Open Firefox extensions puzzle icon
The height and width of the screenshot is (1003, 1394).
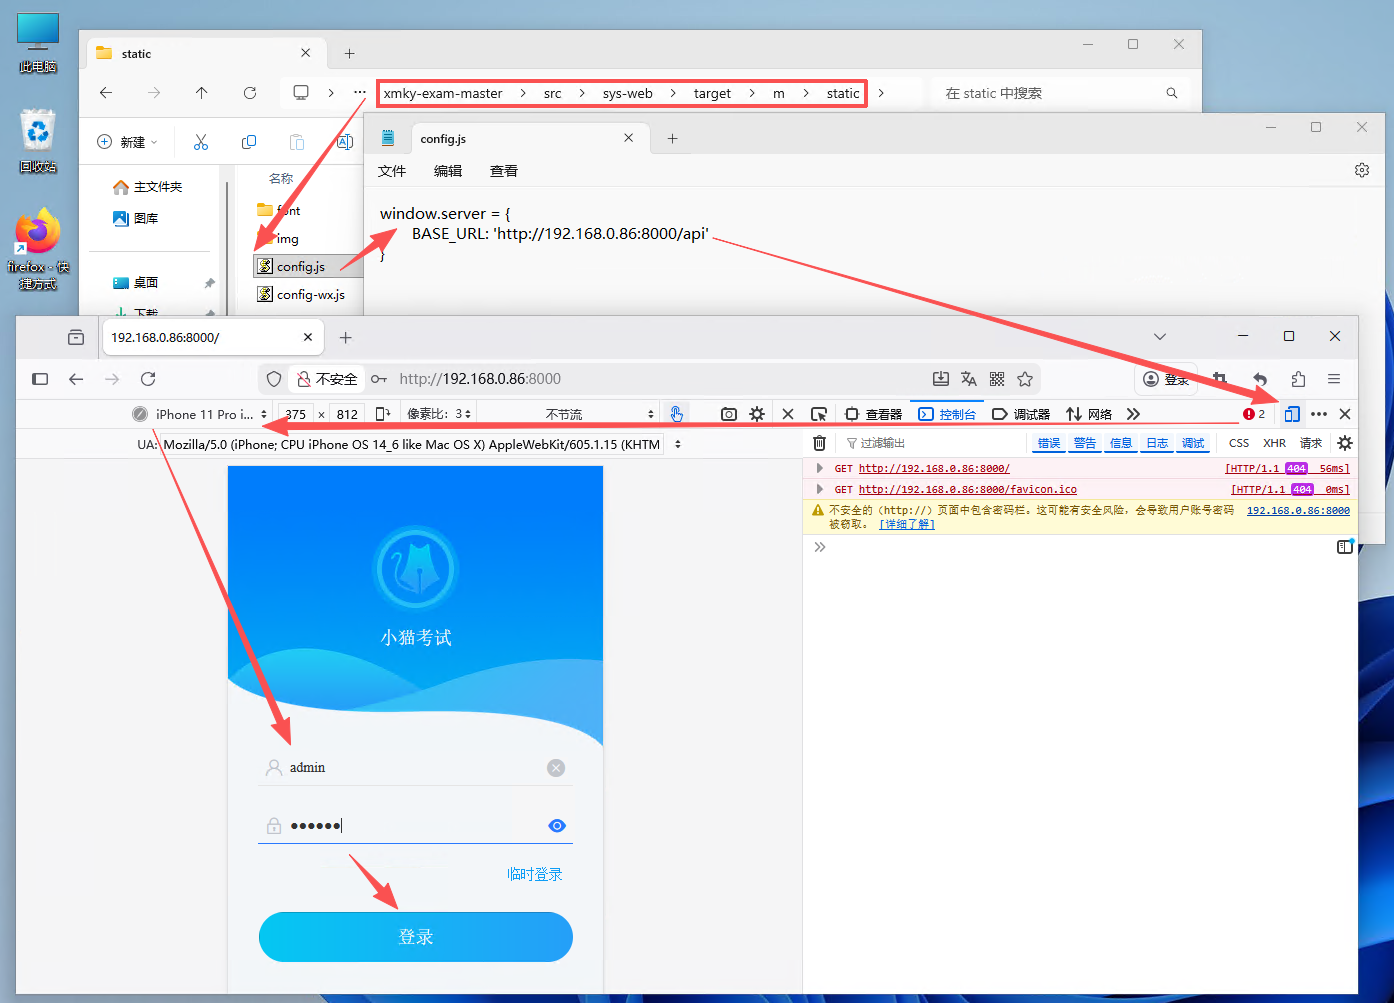(1297, 379)
